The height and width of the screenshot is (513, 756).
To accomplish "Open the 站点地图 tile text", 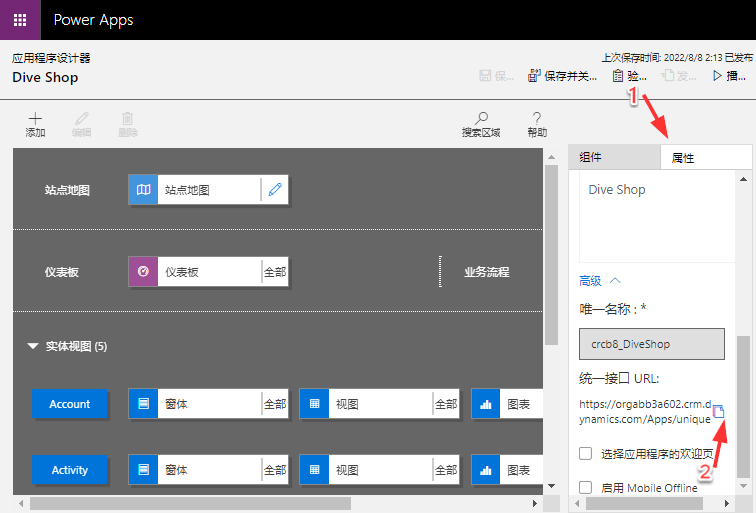I will point(187,190).
